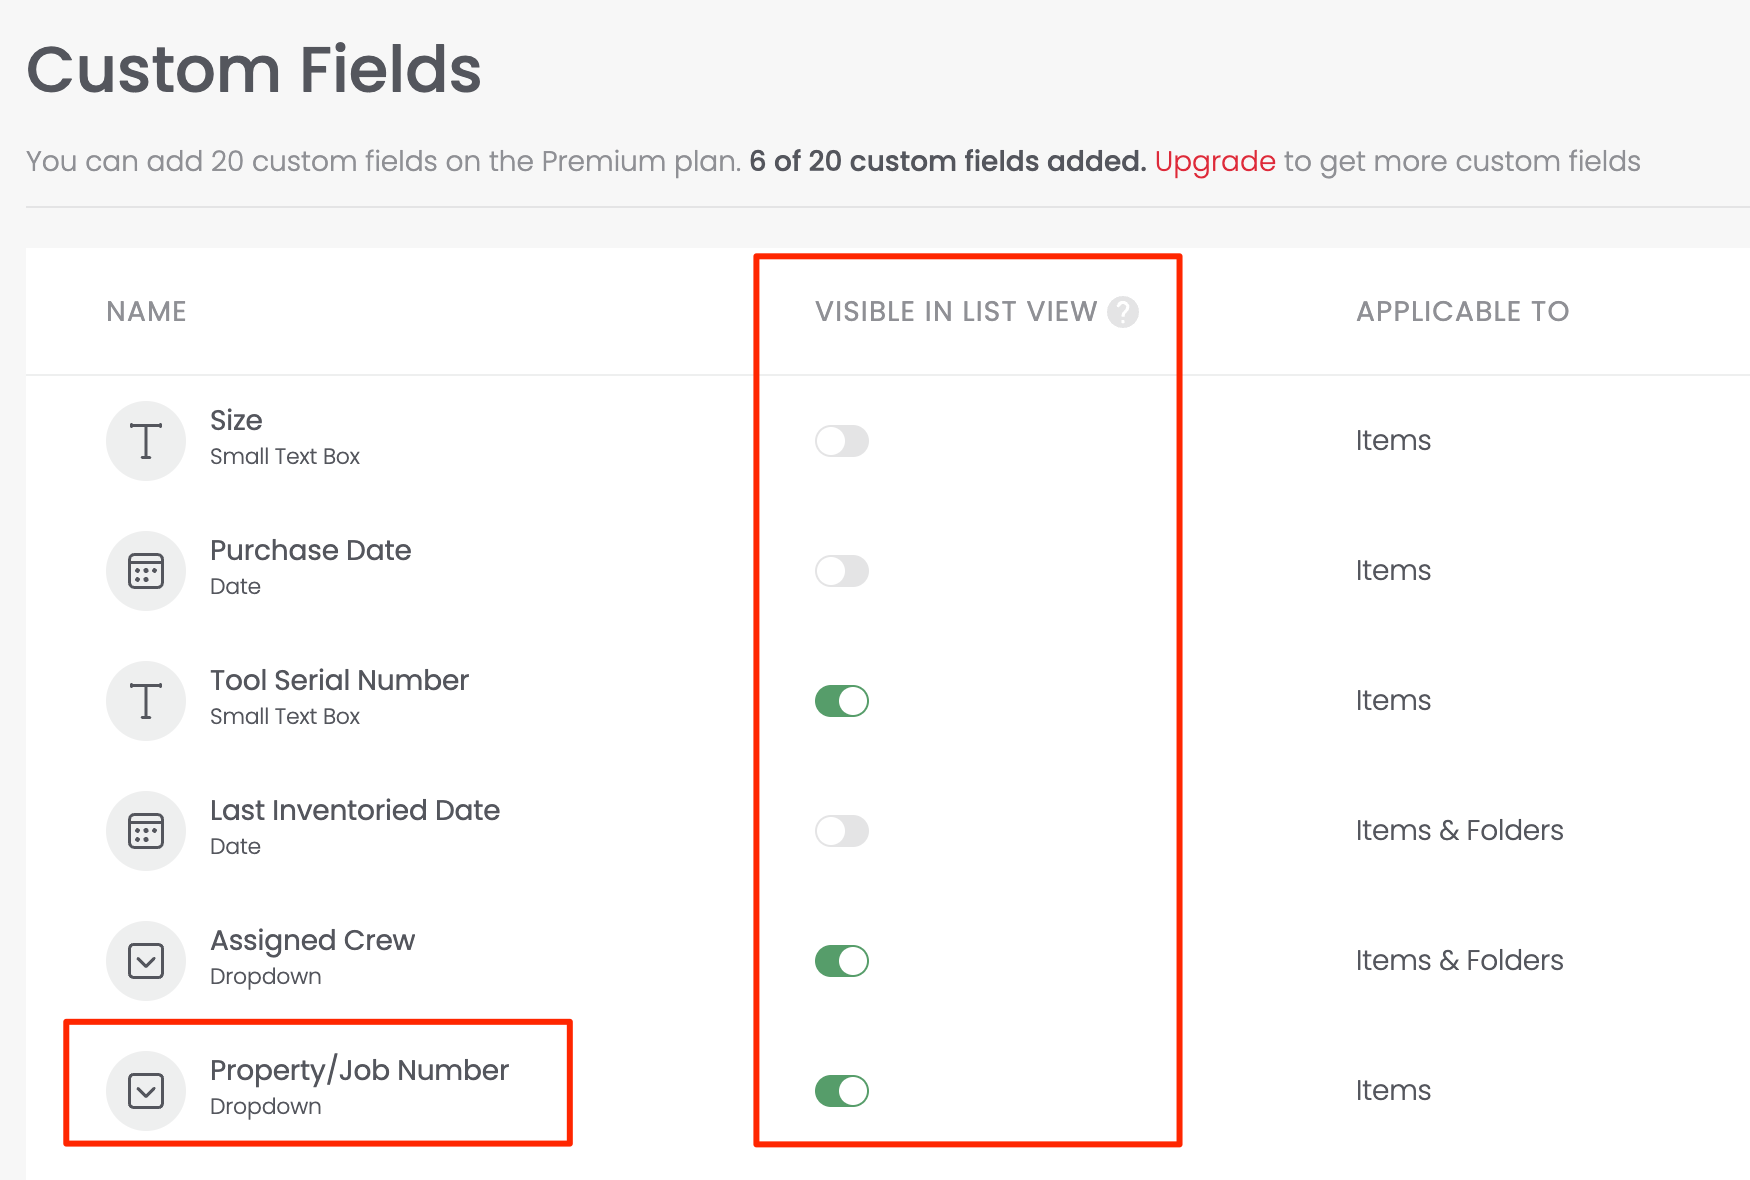The width and height of the screenshot is (1750, 1180).
Task: Turn off Assigned Crew list view toggle
Action: (841, 961)
